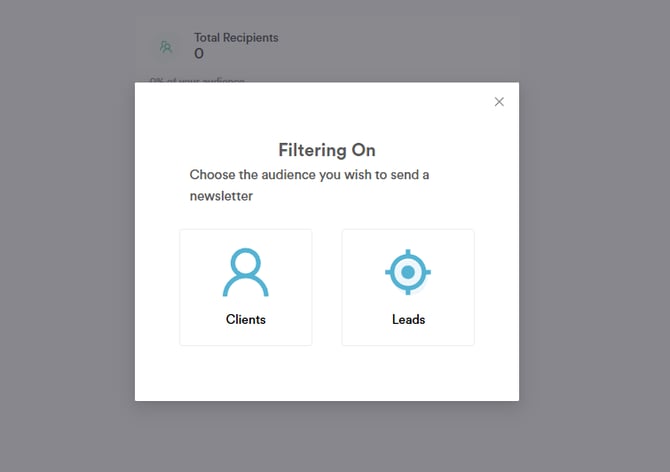The width and height of the screenshot is (670, 472).
Task: Click the Leads target icon
Action: (x=408, y=272)
